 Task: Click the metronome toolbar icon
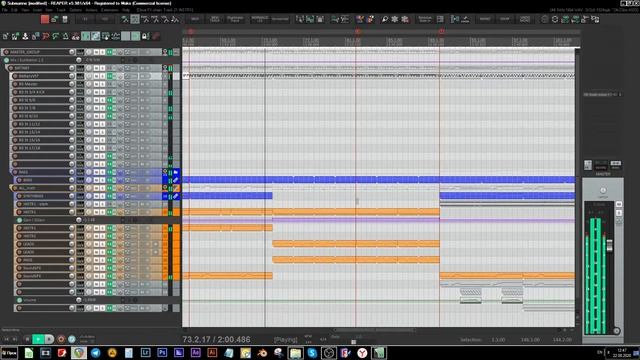pyautogui.click(x=65, y=36)
